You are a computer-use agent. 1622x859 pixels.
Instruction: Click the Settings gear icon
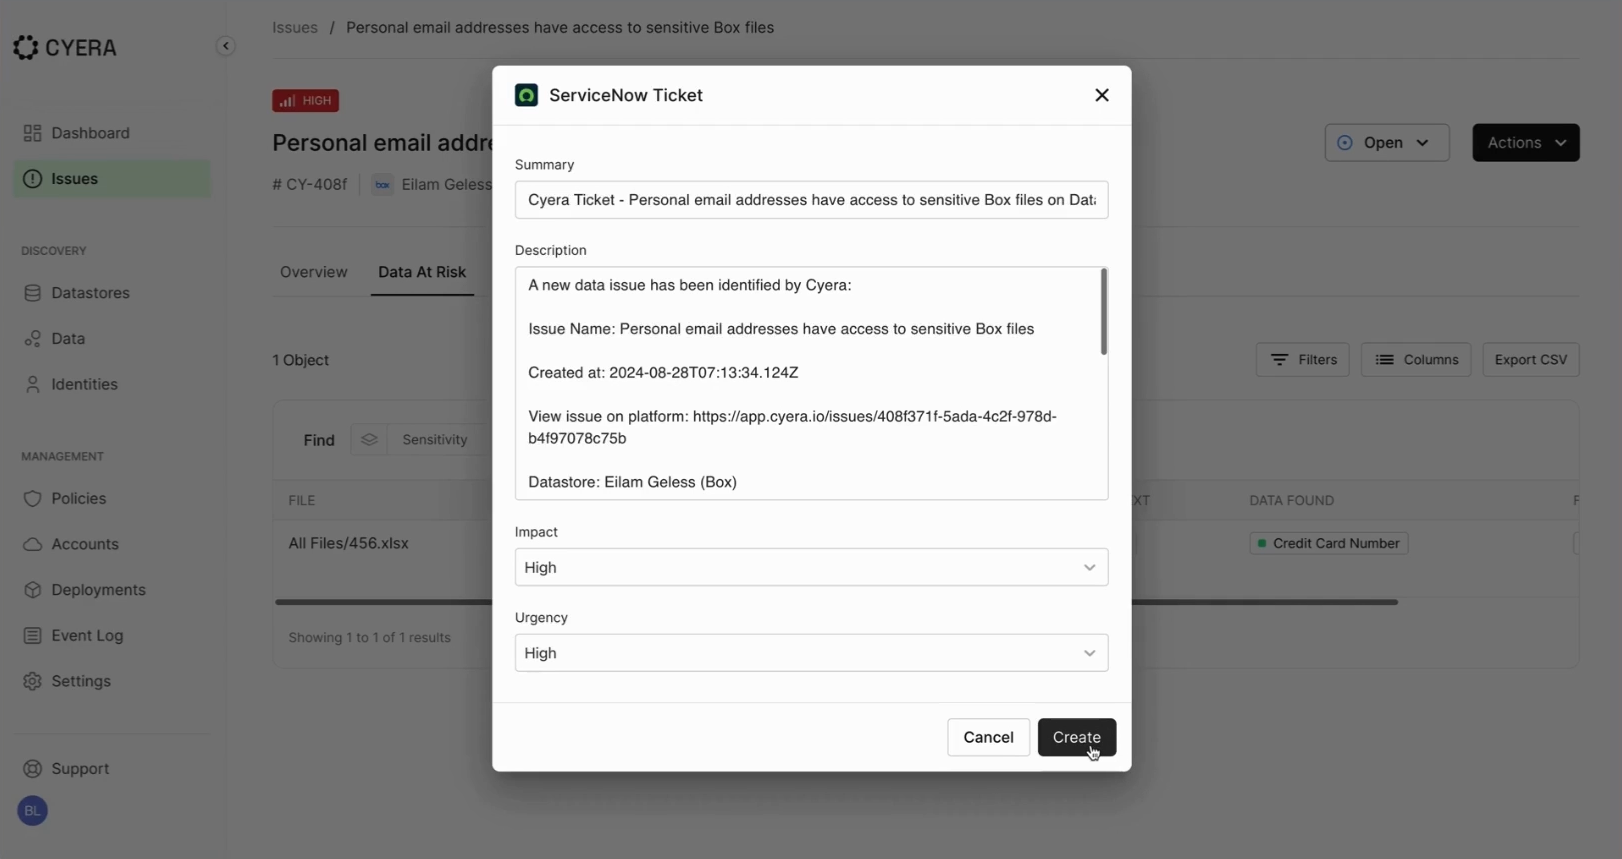click(32, 681)
